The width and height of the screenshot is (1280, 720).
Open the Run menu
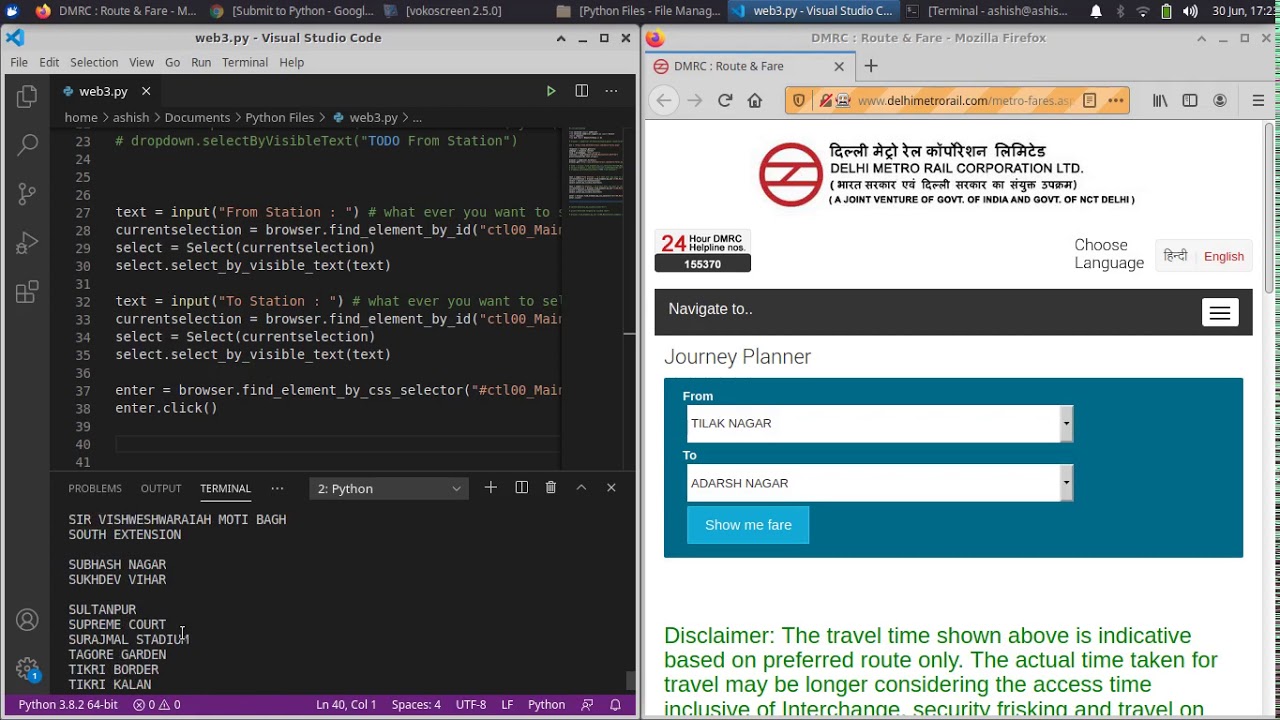coord(201,62)
